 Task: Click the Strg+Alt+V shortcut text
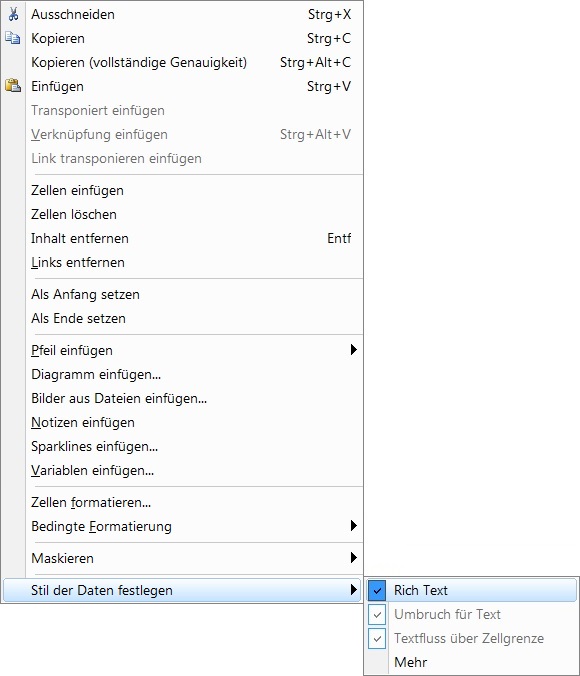tap(316, 135)
